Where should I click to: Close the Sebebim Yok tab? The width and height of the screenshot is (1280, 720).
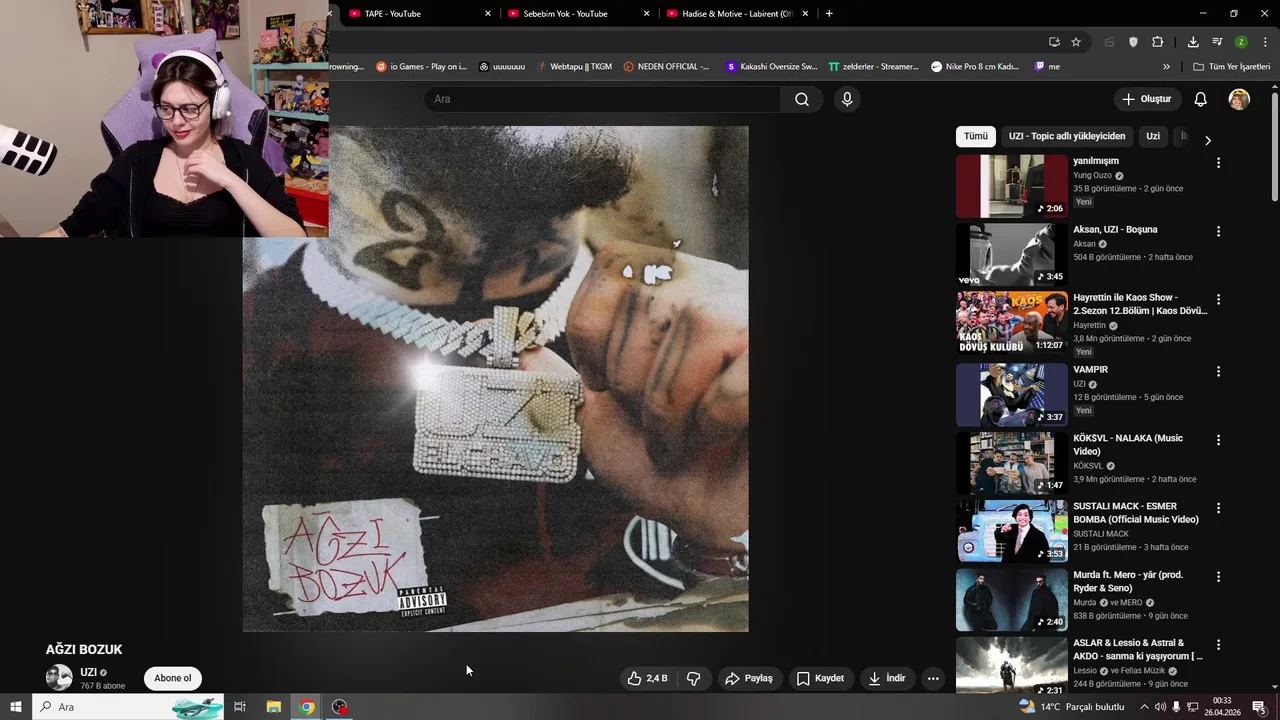click(646, 14)
